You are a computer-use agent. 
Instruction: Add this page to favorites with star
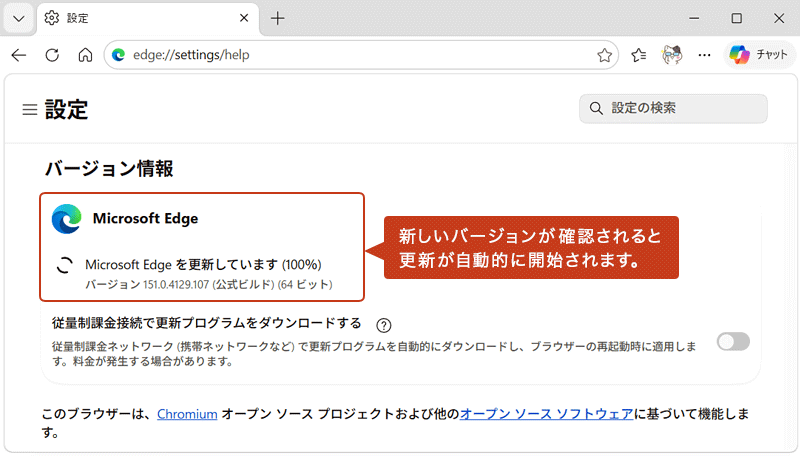click(x=604, y=55)
